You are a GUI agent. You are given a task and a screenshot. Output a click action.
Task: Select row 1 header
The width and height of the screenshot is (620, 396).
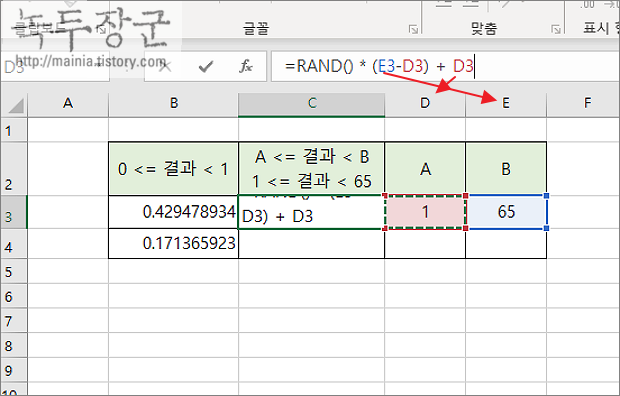tap(13, 130)
